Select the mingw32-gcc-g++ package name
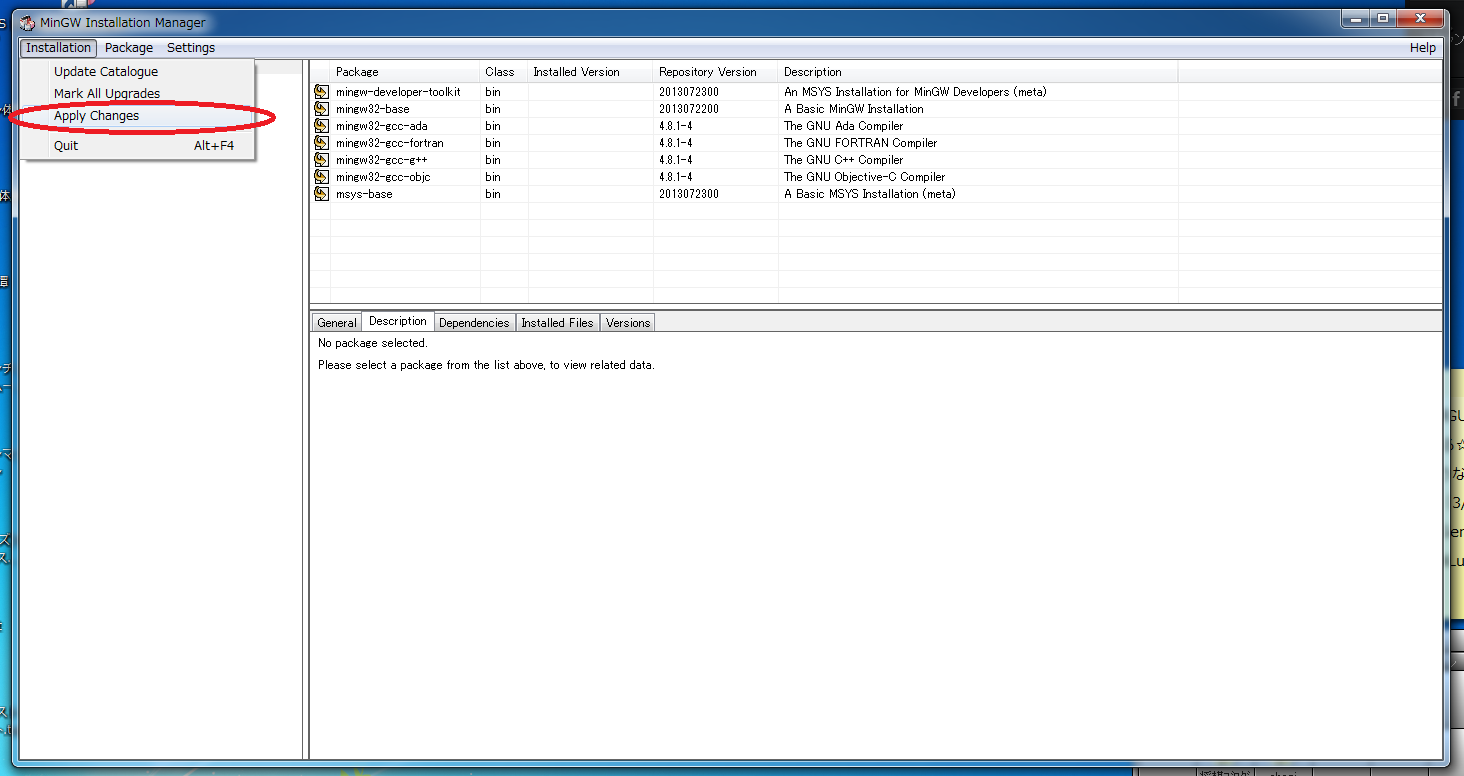This screenshot has height=776, width=1464. coord(382,160)
